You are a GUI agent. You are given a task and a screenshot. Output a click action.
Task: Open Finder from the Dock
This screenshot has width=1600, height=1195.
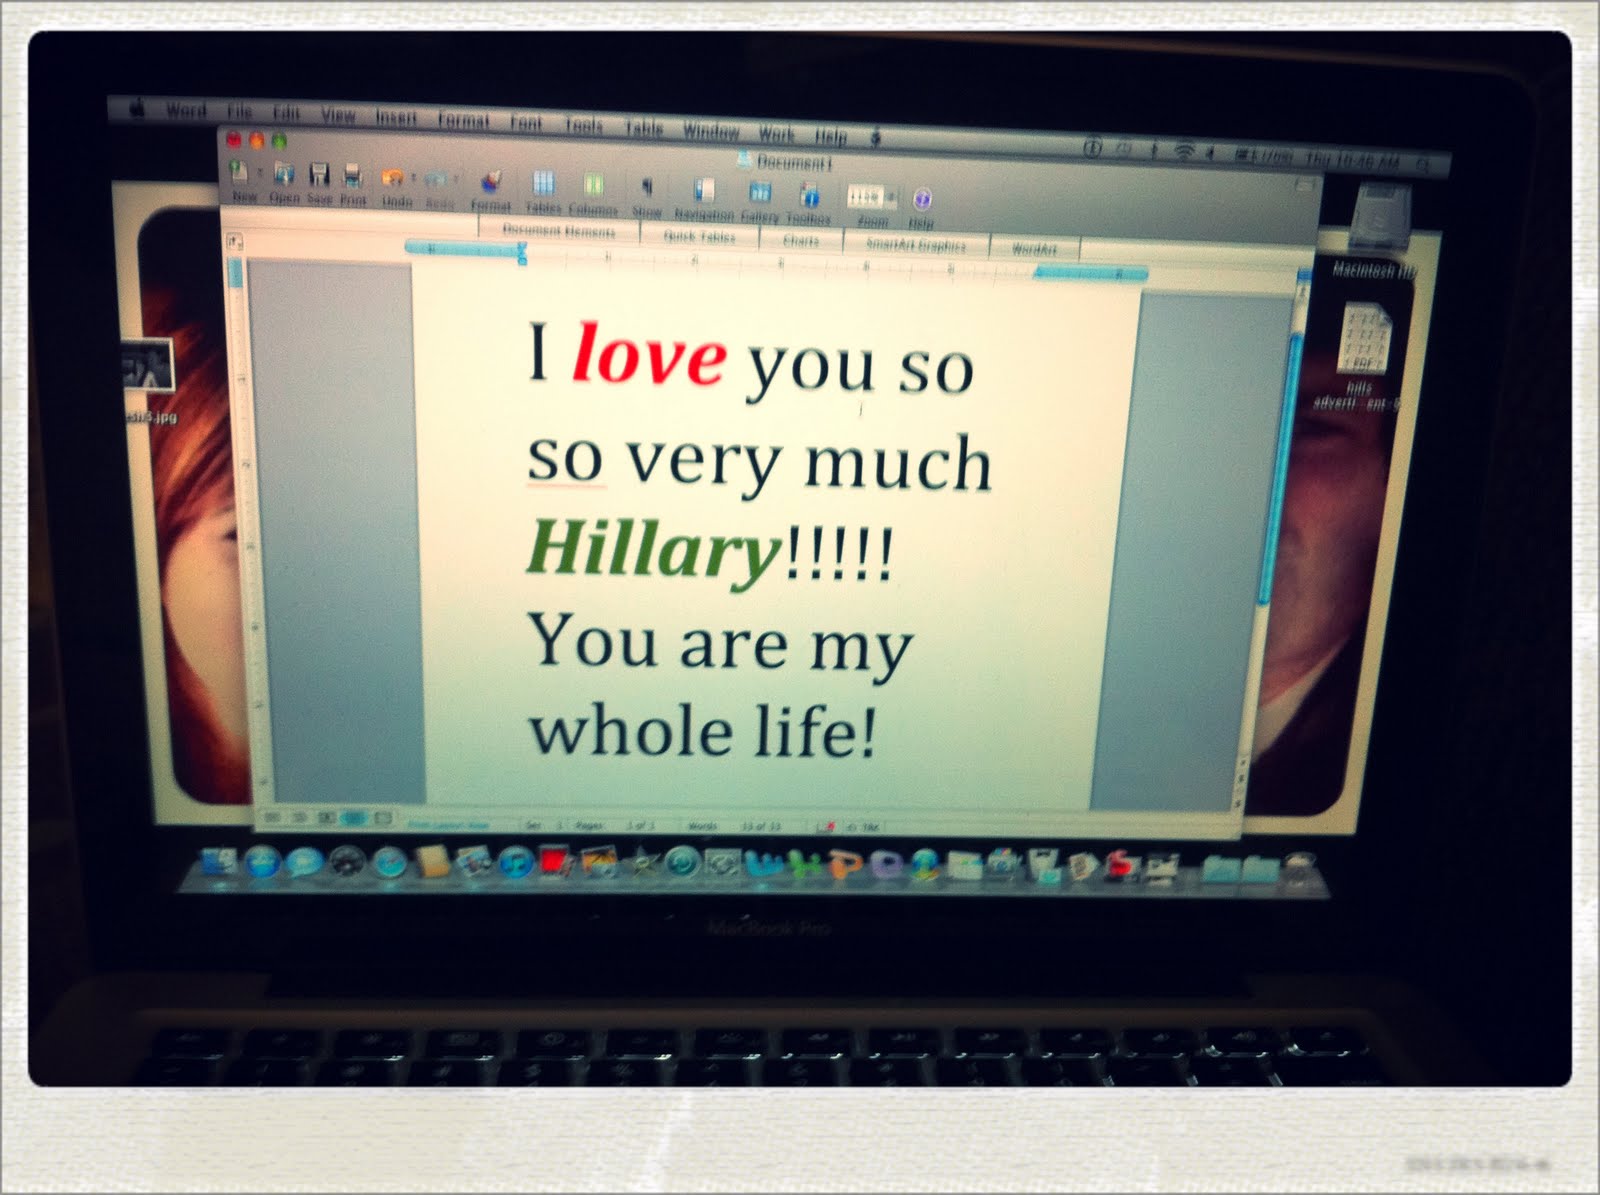(x=220, y=862)
